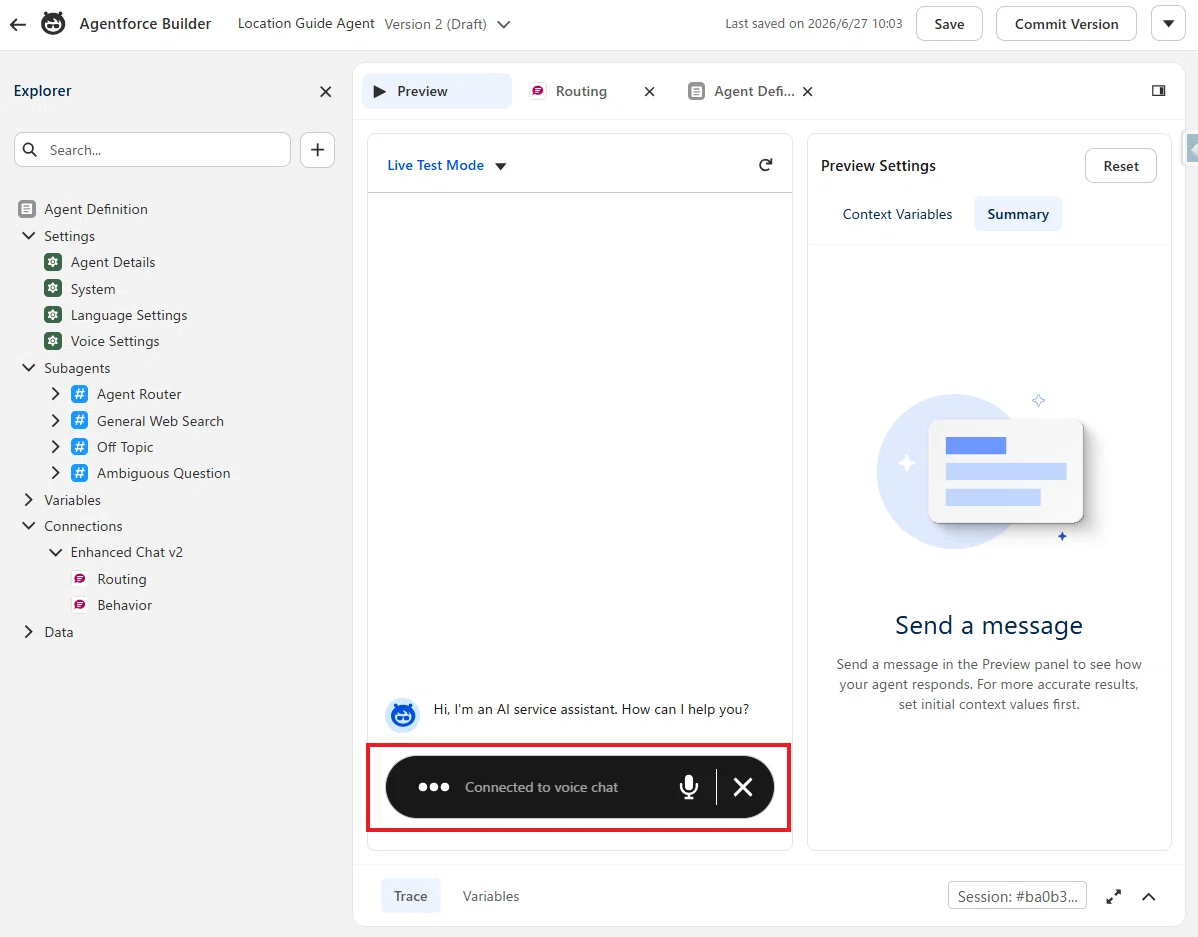Click the gear icon beside Voice Settings
The width and height of the screenshot is (1198, 937).
(x=53, y=341)
